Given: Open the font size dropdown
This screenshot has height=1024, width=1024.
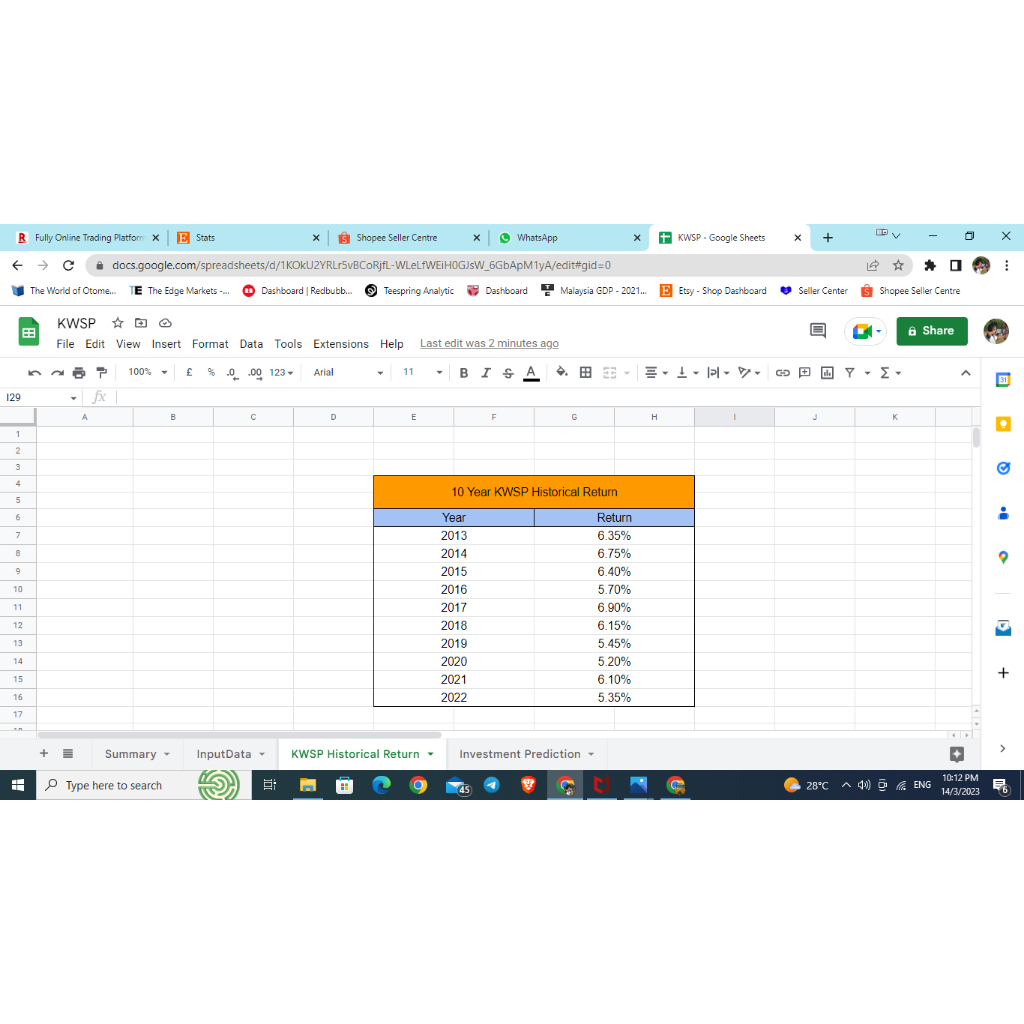Looking at the screenshot, I should pyautogui.click(x=422, y=373).
